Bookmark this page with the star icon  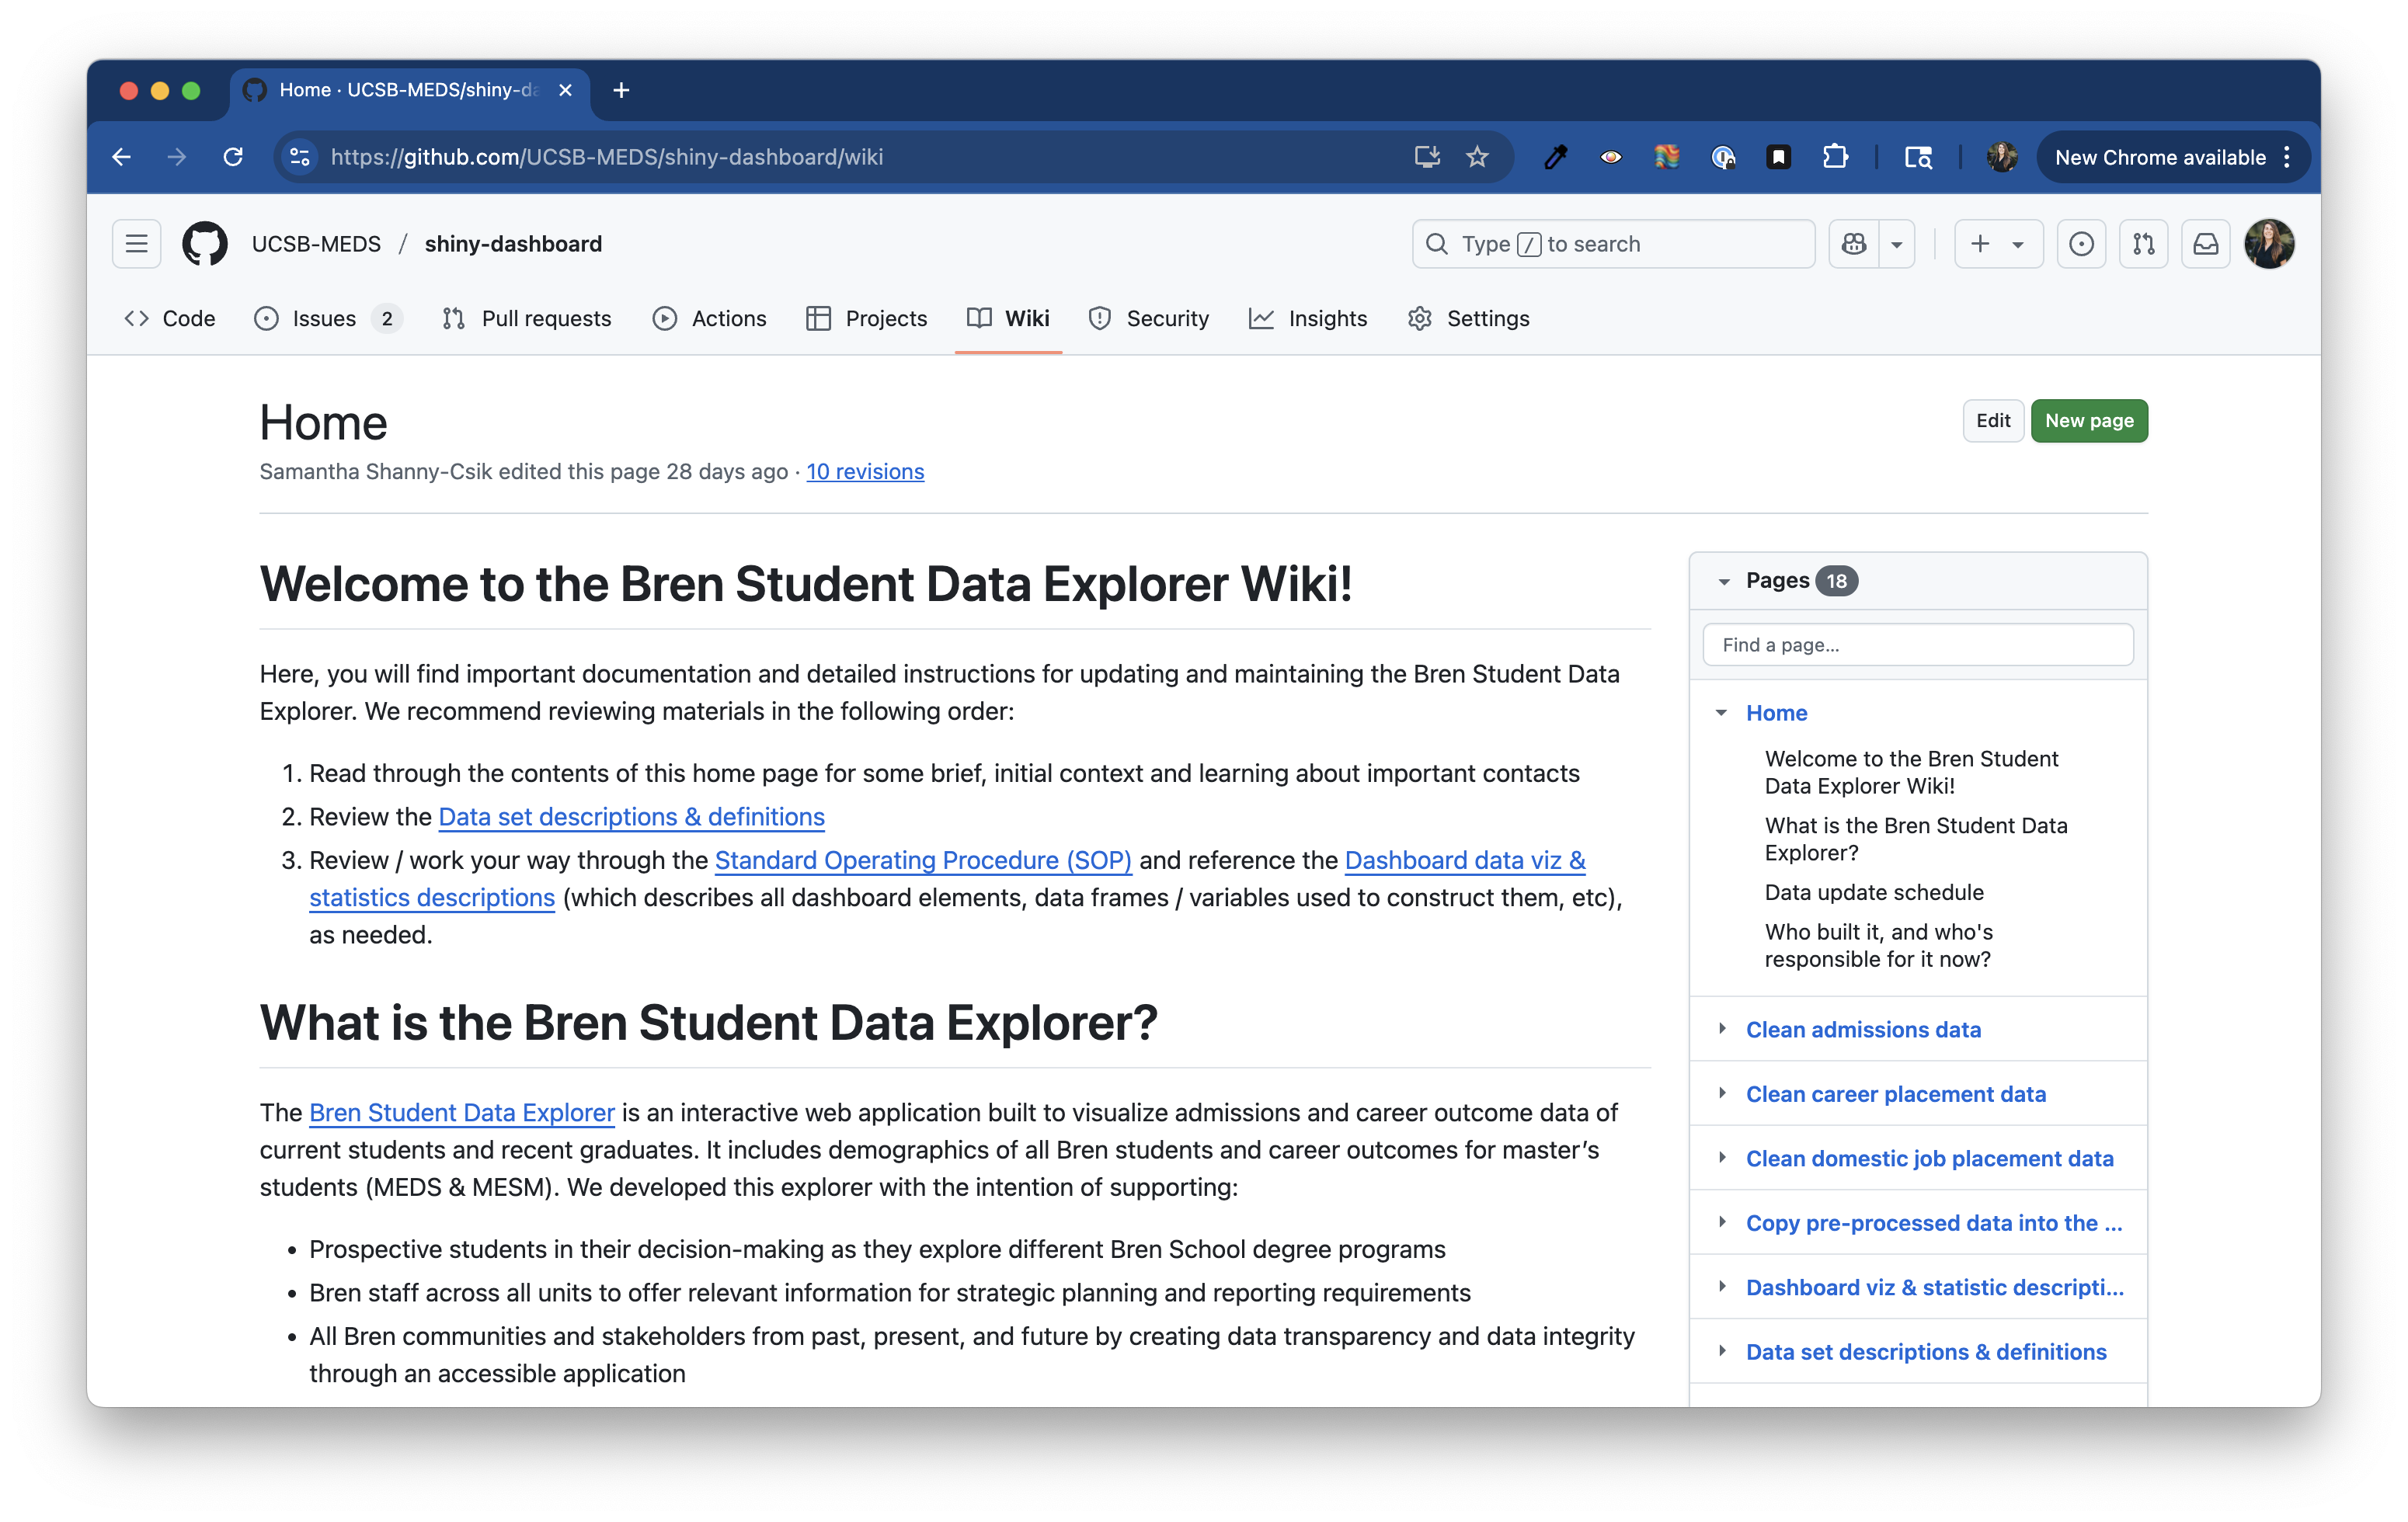click(x=1477, y=157)
